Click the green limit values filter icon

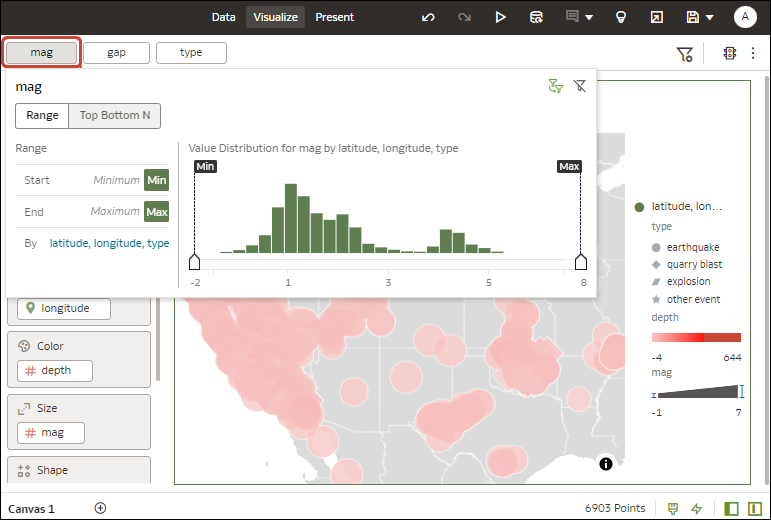pos(556,86)
